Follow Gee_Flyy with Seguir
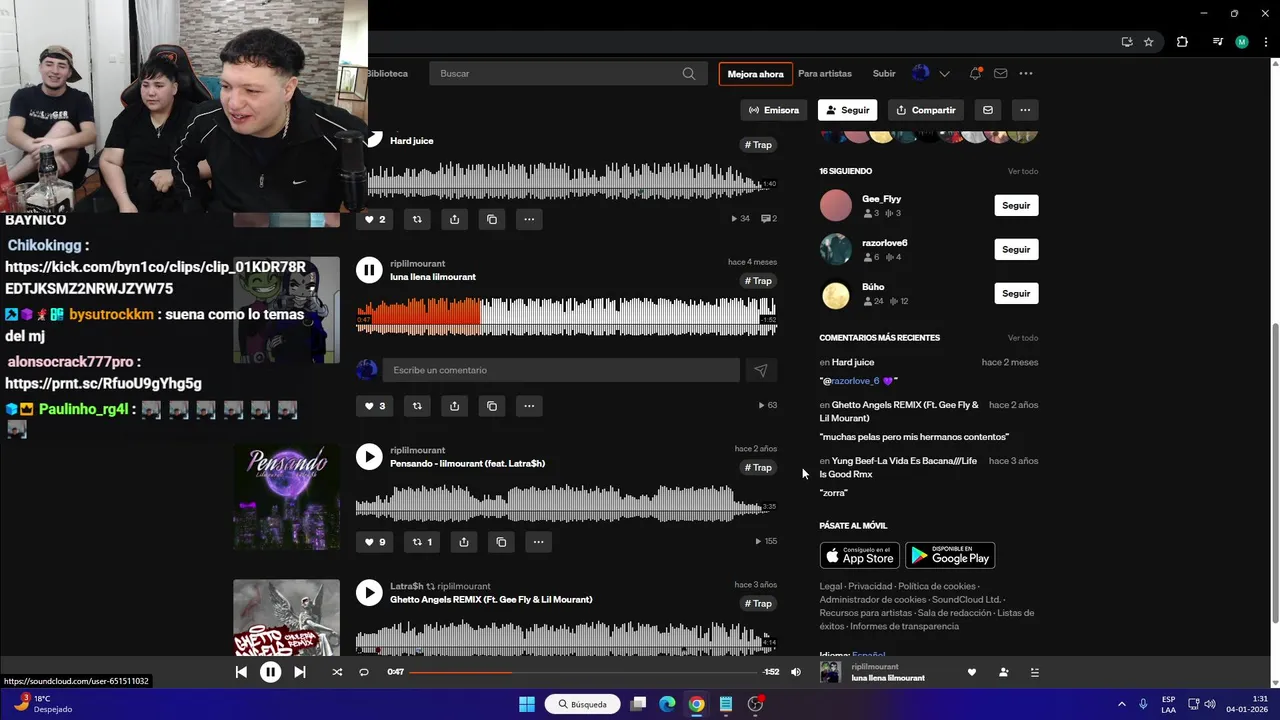This screenshot has width=1280, height=720. [x=1016, y=205]
